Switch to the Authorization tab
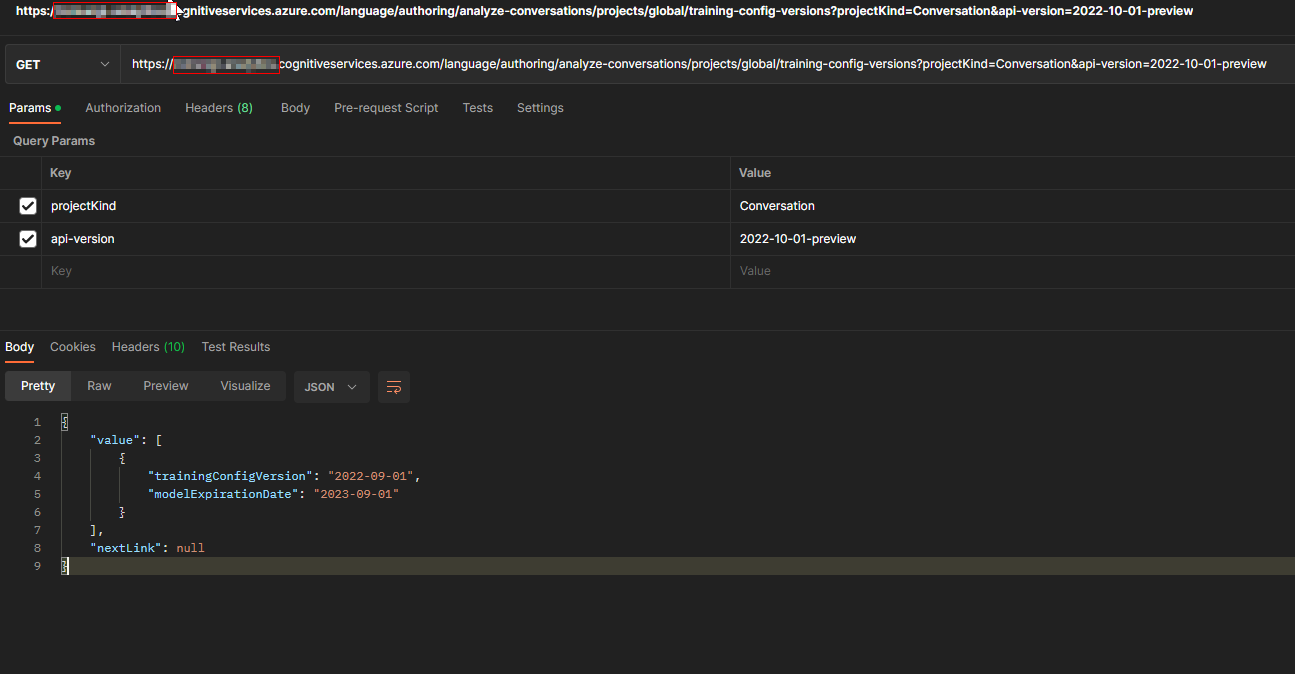The height and width of the screenshot is (674, 1295). pos(123,107)
